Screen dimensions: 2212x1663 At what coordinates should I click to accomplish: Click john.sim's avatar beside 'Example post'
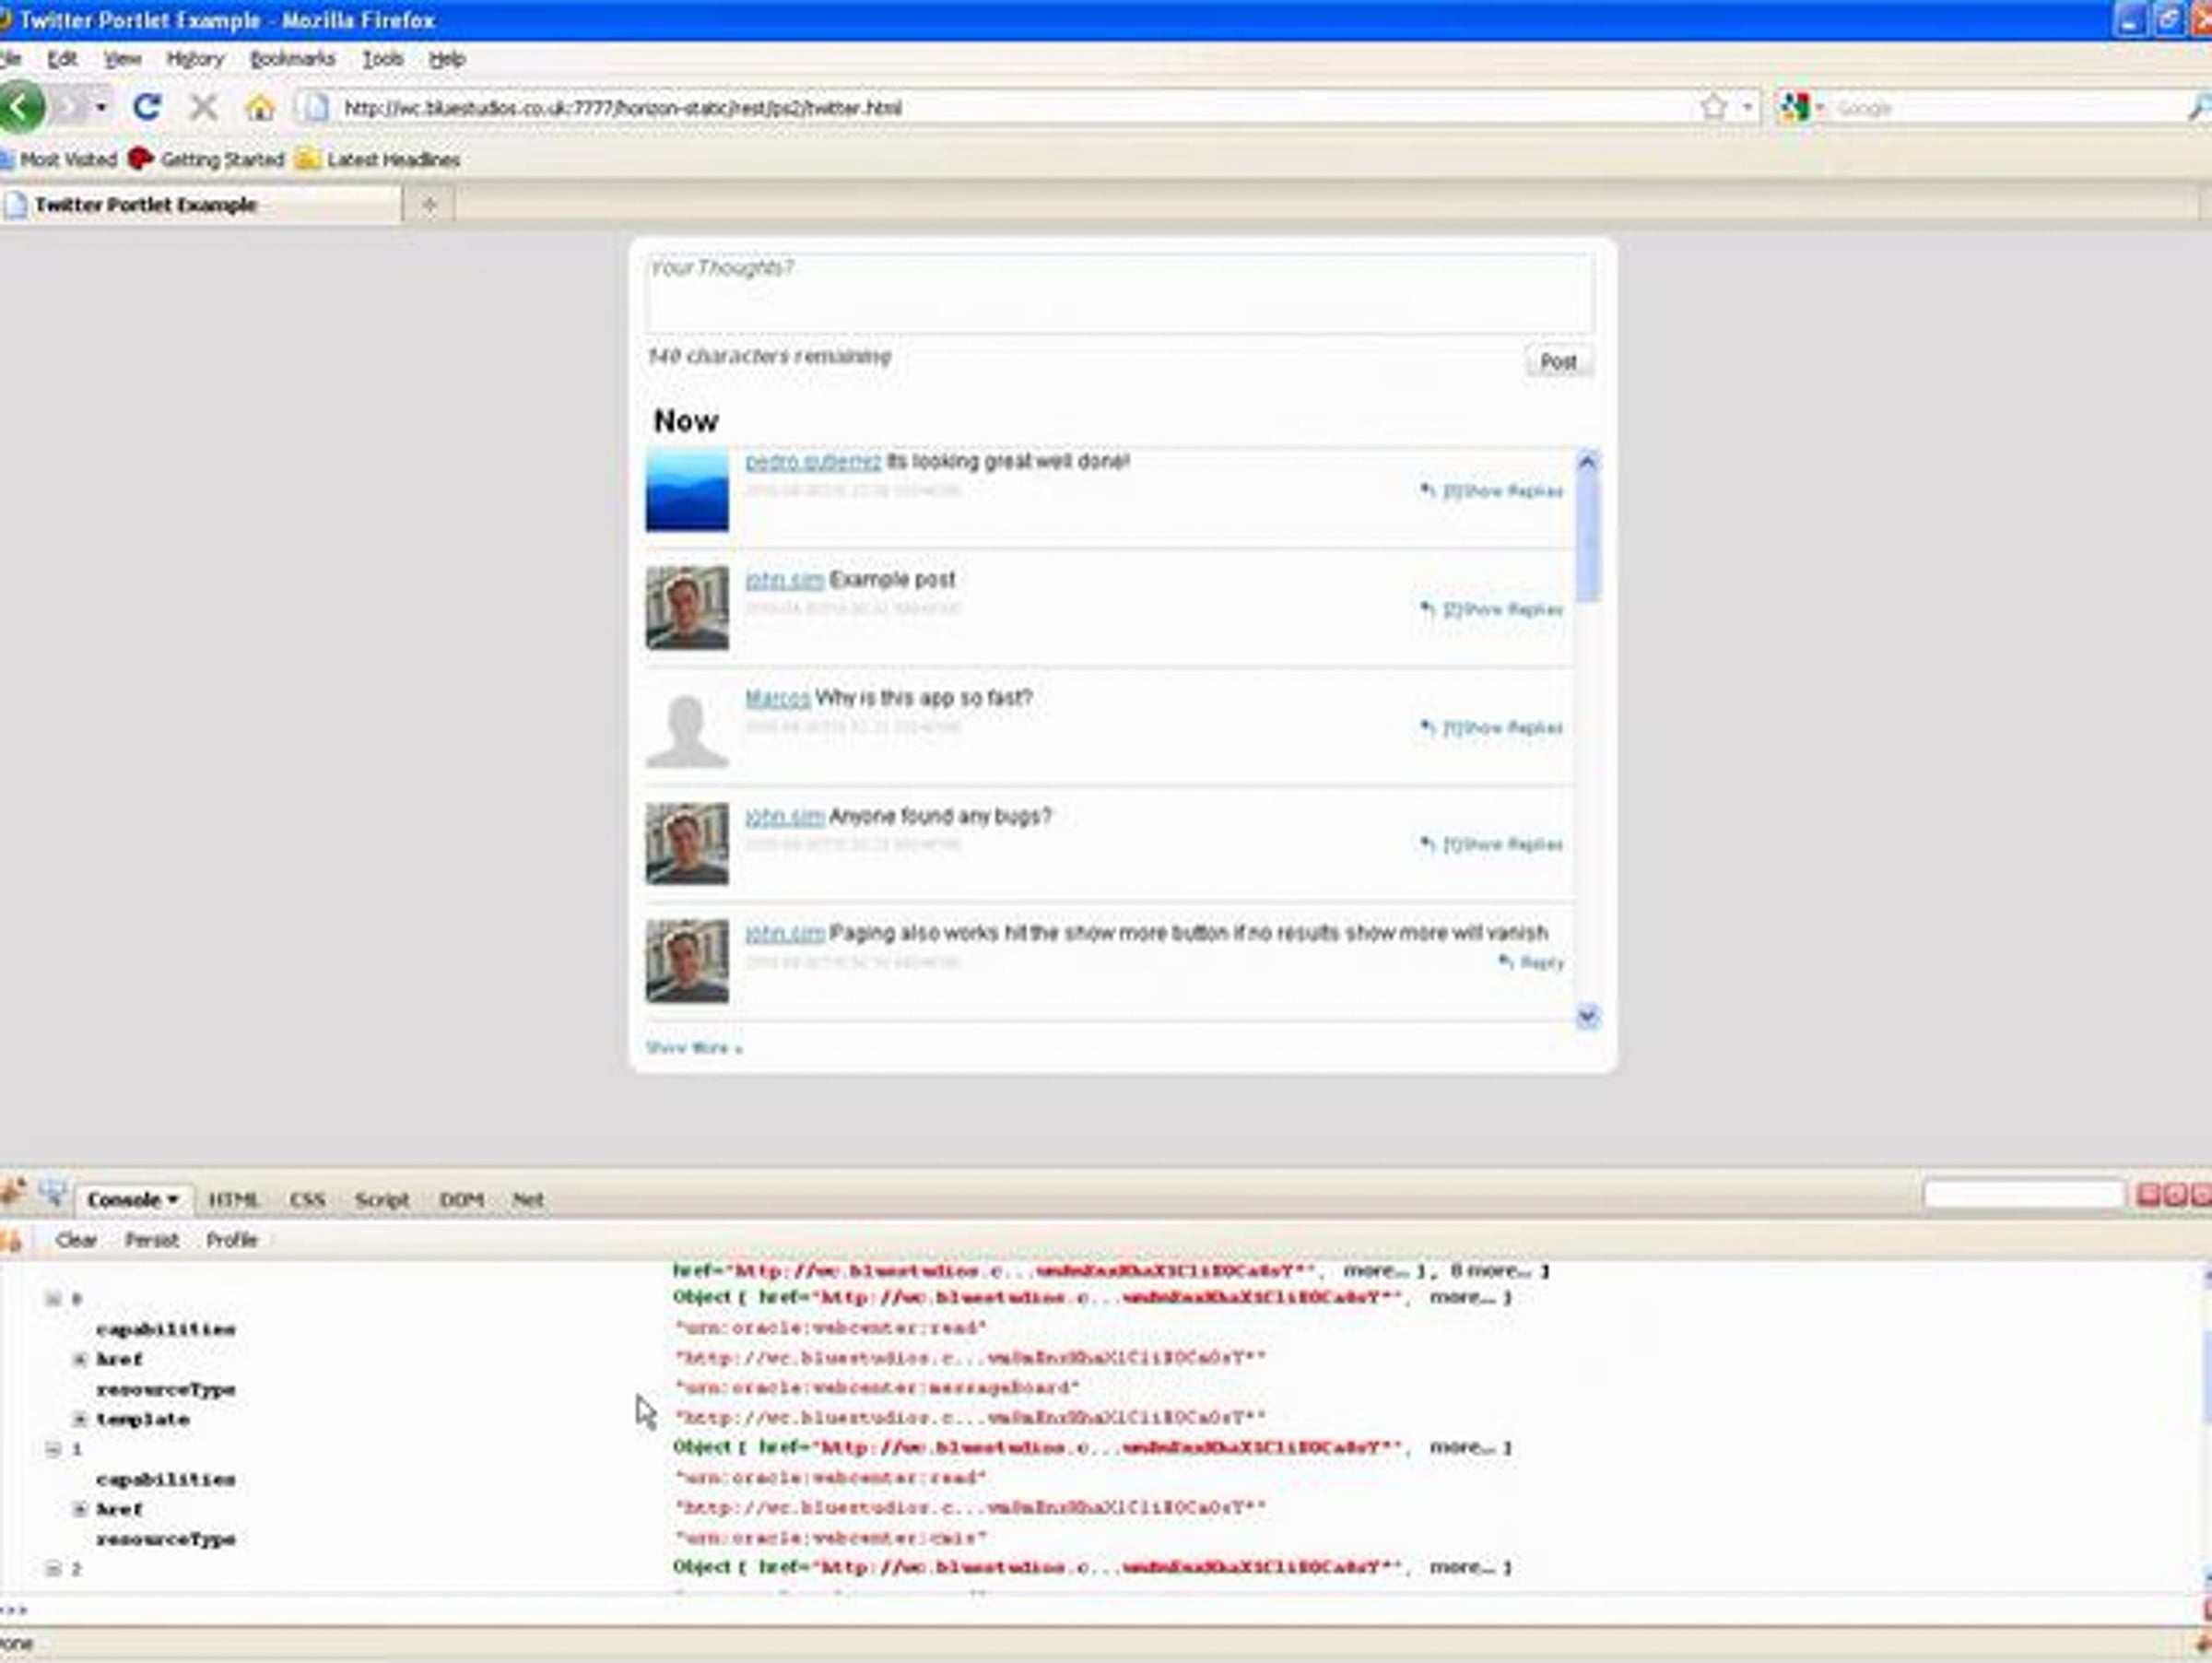point(687,608)
